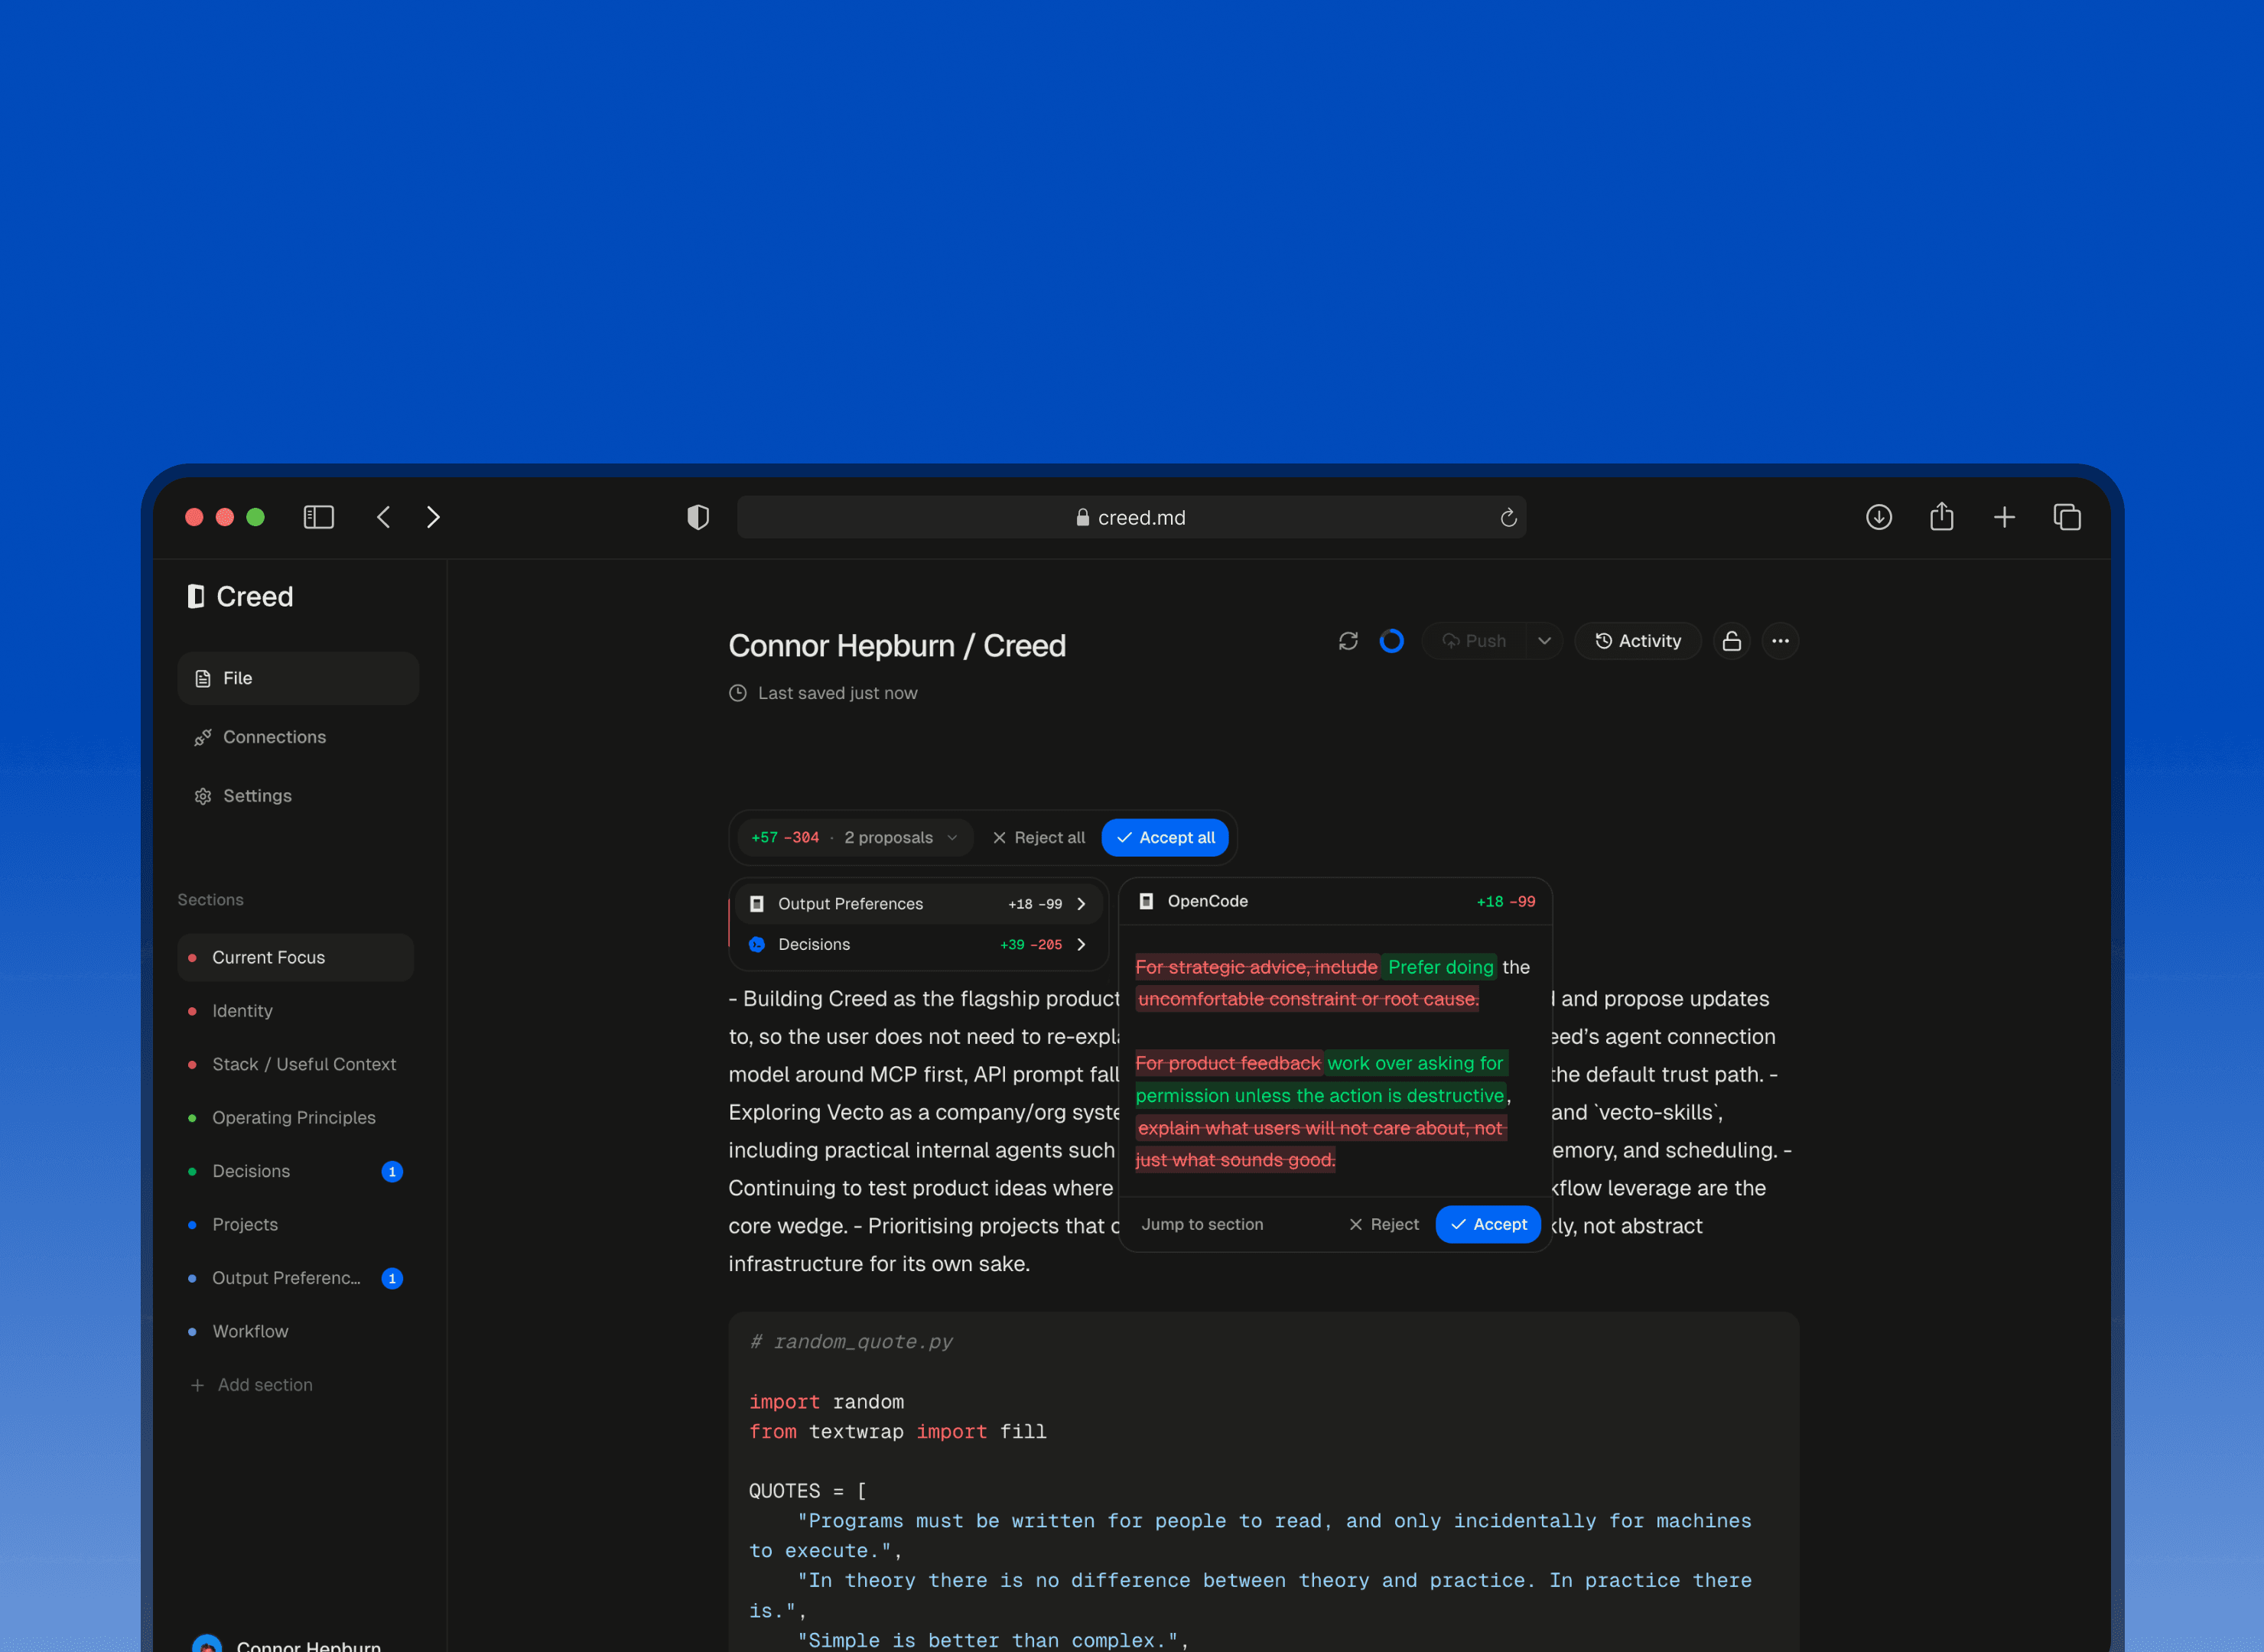This screenshot has width=2264, height=1652.
Task: Expand the Push dropdown arrow
Action: pos(1544,641)
